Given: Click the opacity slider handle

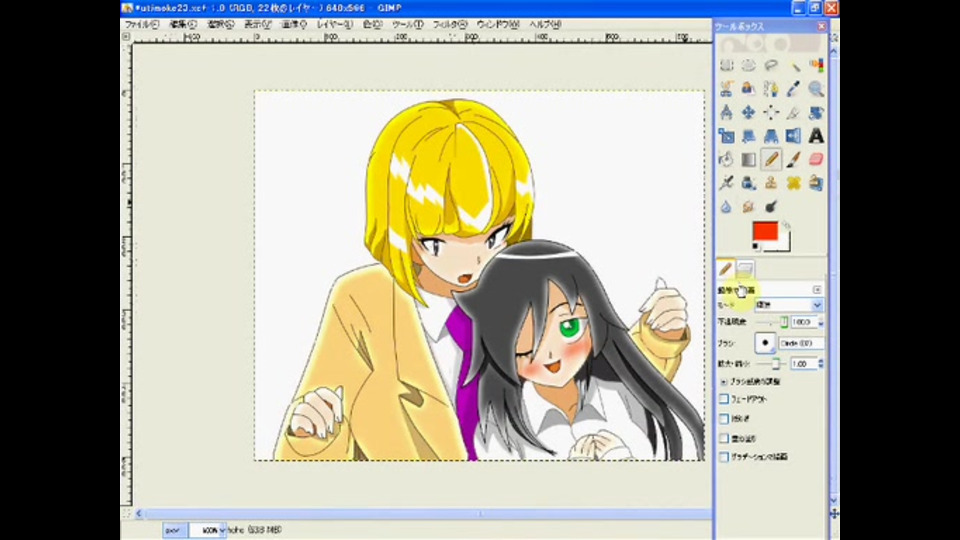Looking at the screenshot, I should 784,322.
